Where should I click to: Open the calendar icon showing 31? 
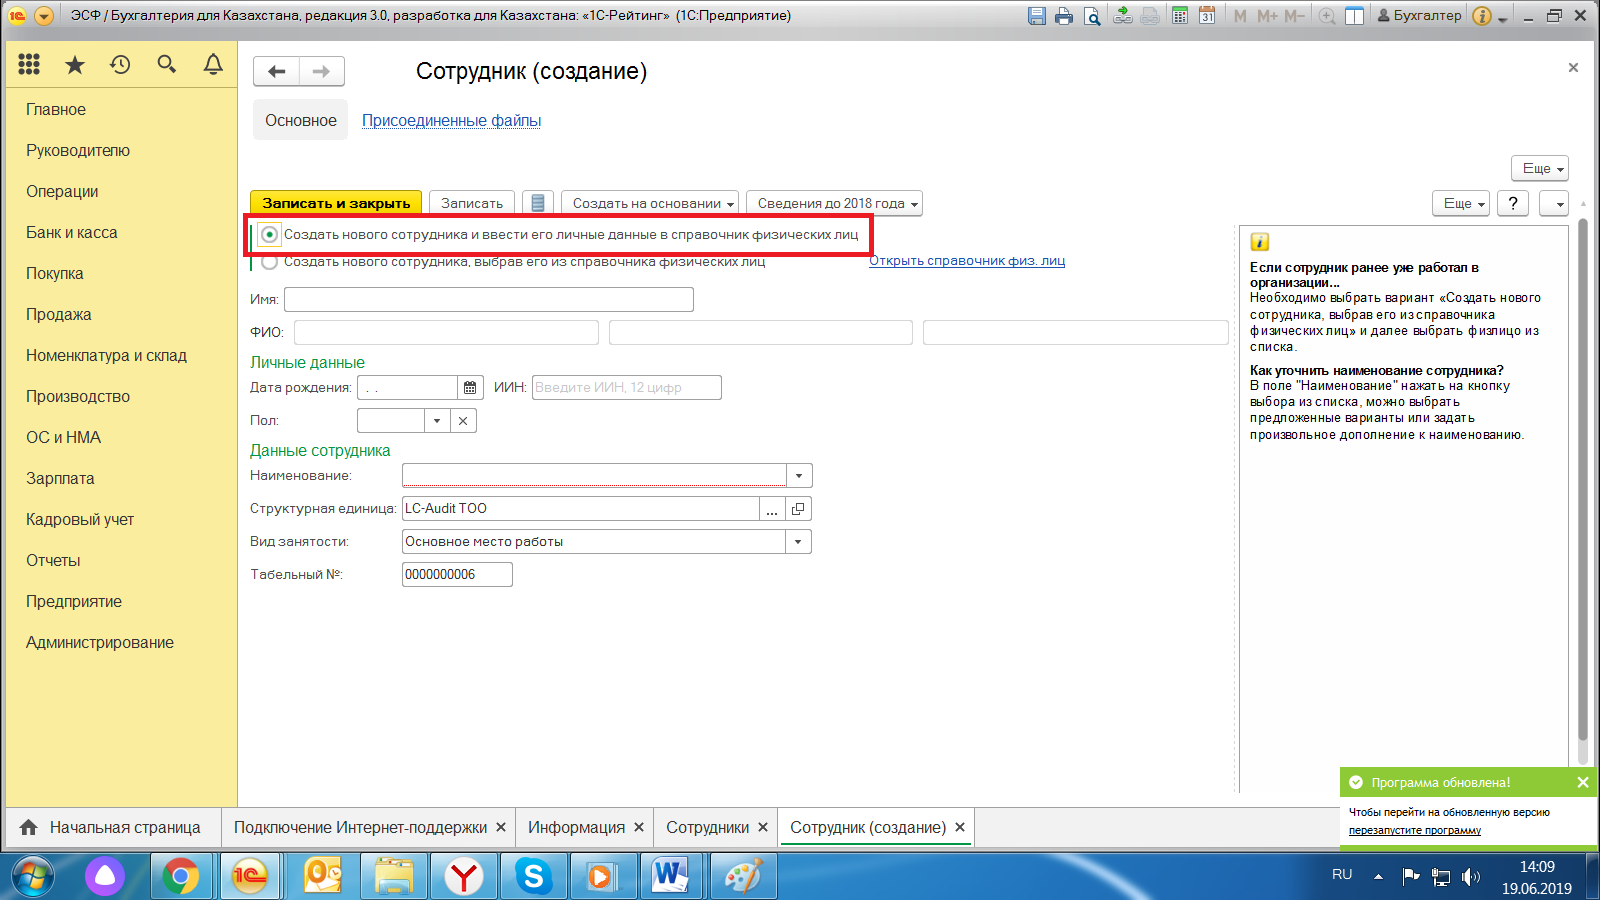pos(1207,16)
